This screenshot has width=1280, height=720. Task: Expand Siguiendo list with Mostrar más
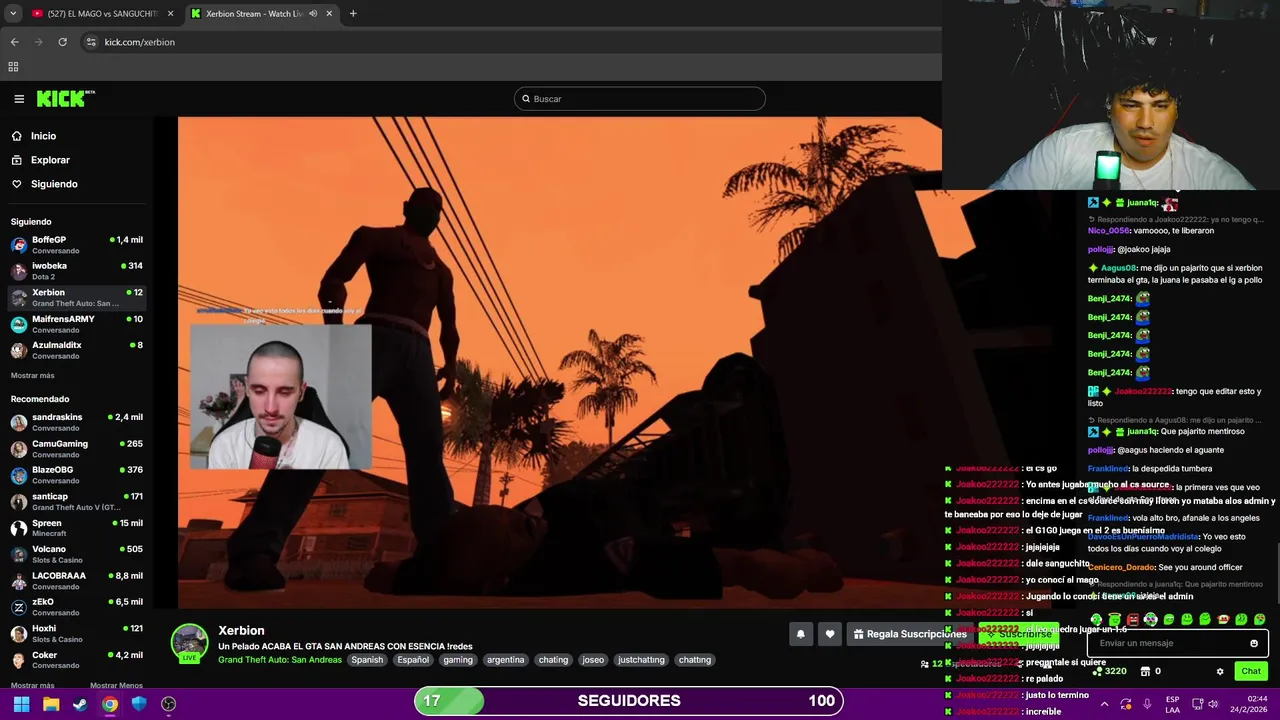coord(32,375)
